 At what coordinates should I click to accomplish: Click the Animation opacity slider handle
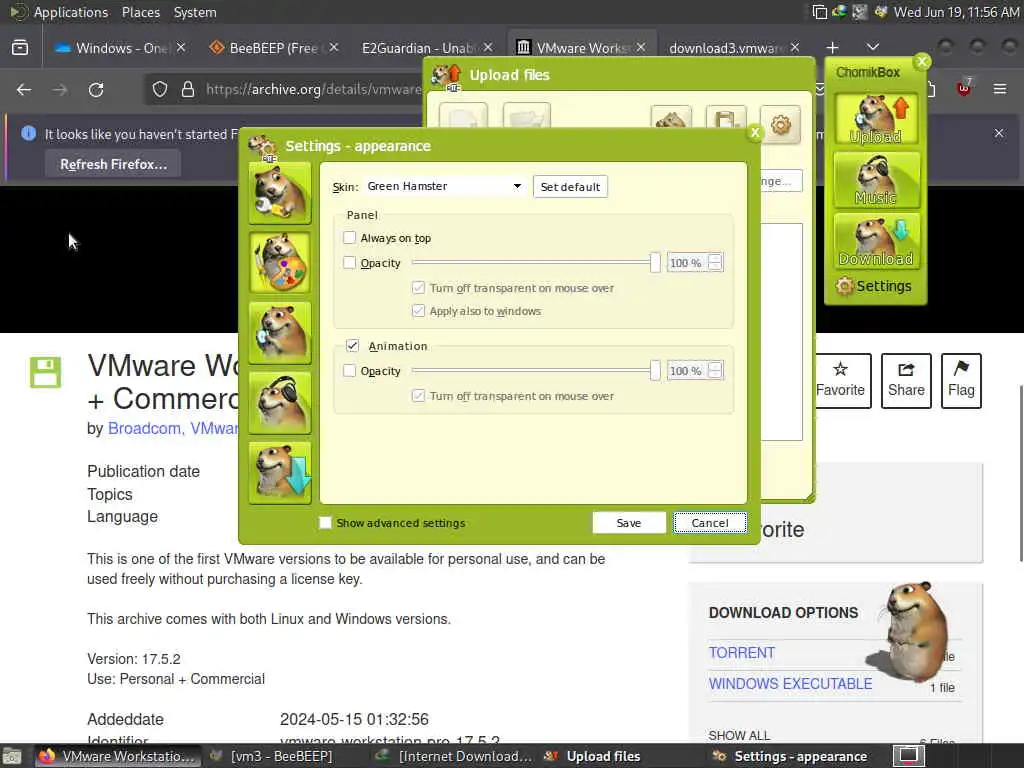(655, 370)
